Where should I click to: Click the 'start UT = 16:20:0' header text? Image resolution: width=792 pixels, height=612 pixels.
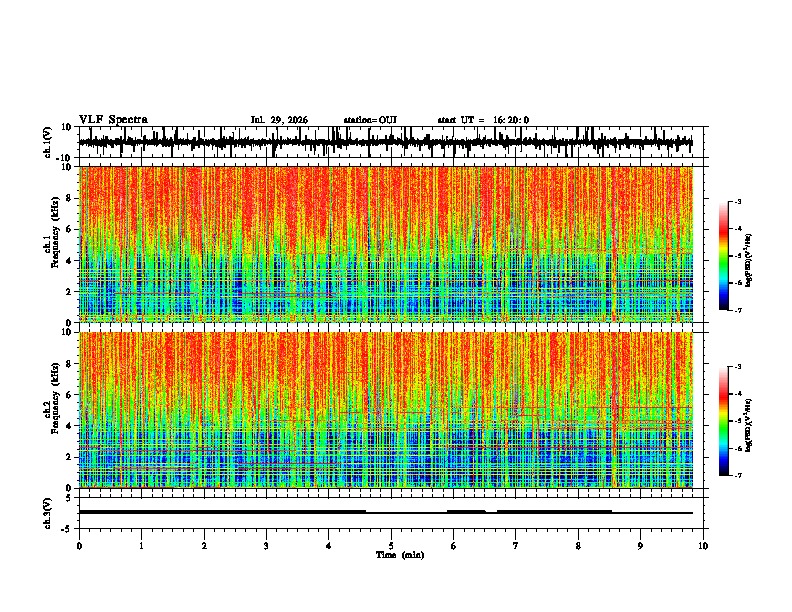coord(483,120)
